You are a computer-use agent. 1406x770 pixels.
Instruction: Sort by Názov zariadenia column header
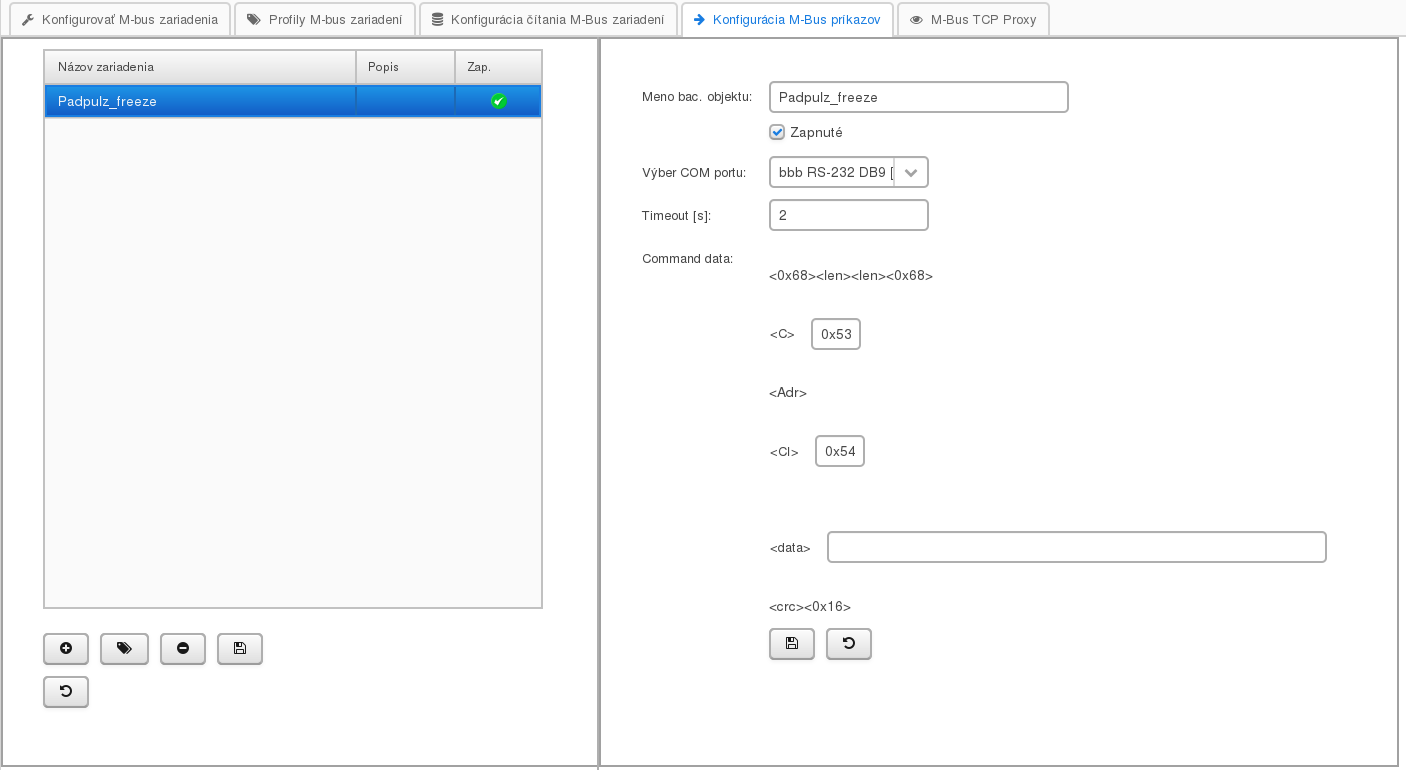(x=200, y=67)
